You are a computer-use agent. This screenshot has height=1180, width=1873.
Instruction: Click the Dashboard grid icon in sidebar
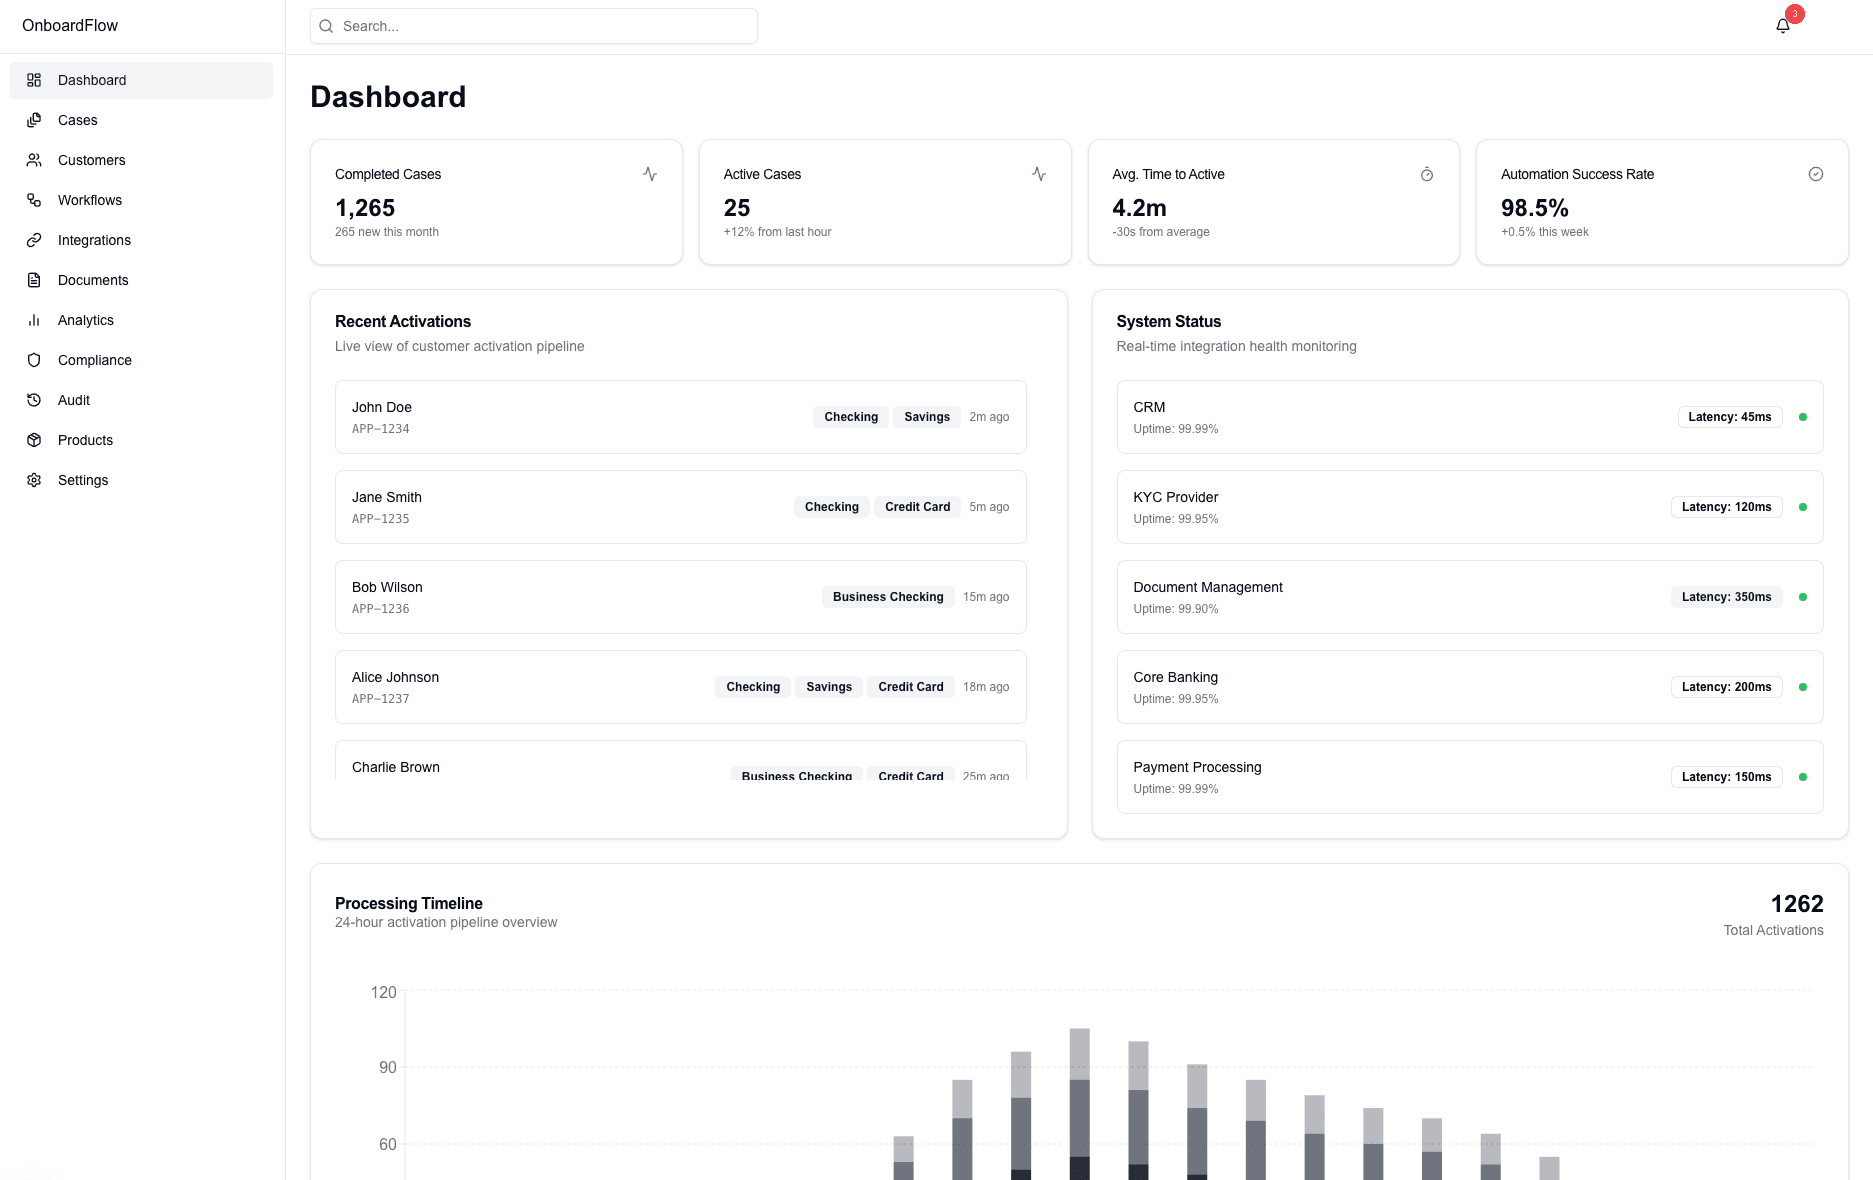(34, 80)
